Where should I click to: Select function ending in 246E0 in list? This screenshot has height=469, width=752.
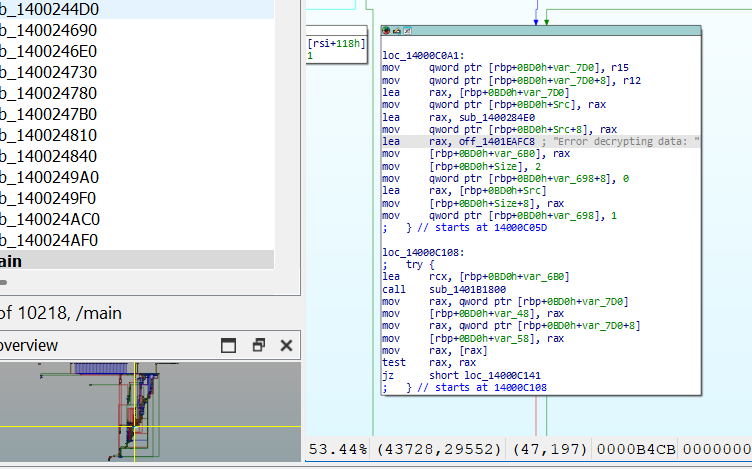[x=48, y=51]
